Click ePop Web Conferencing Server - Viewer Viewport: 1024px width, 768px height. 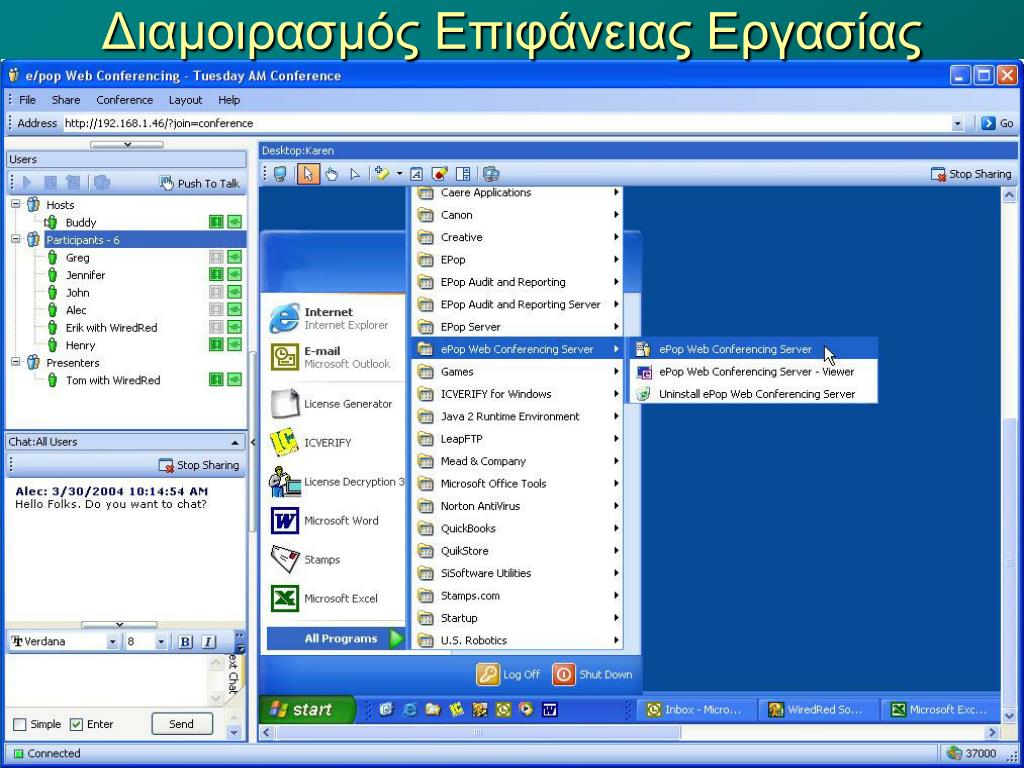click(x=752, y=372)
